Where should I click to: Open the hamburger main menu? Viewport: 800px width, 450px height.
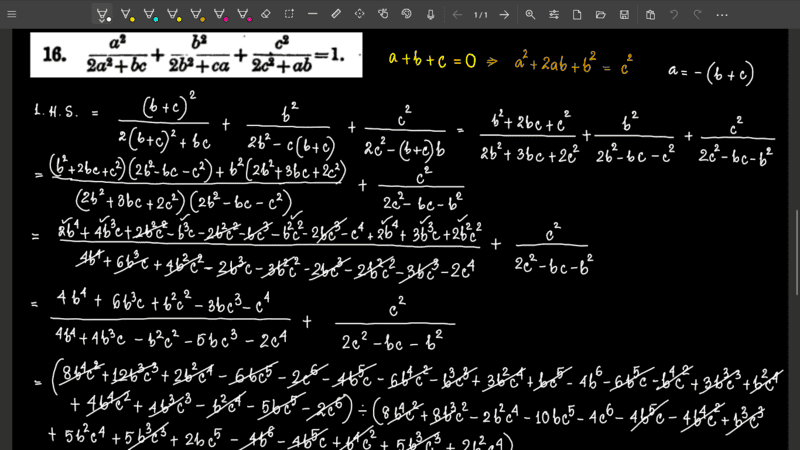point(12,14)
